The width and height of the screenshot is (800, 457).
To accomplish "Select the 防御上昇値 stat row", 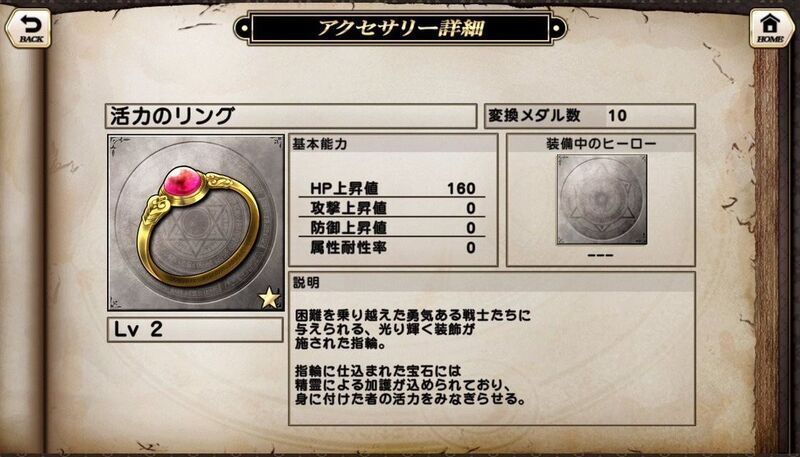I will click(x=392, y=227).
